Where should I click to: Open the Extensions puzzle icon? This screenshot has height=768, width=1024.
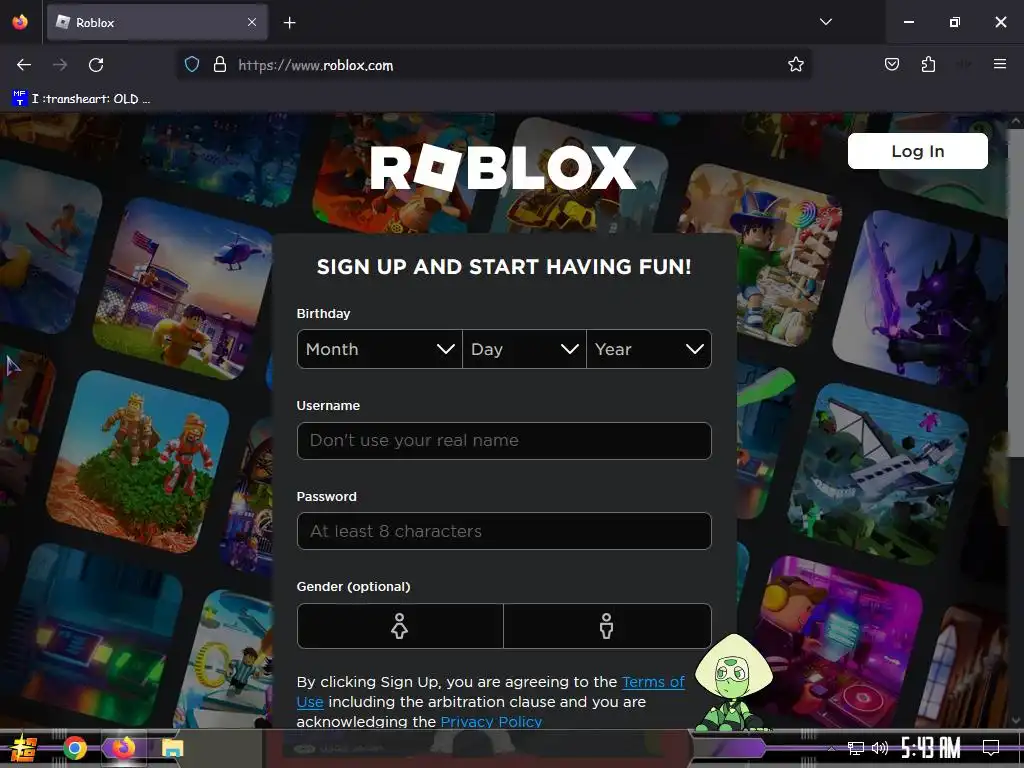click(x=928, y=65)
